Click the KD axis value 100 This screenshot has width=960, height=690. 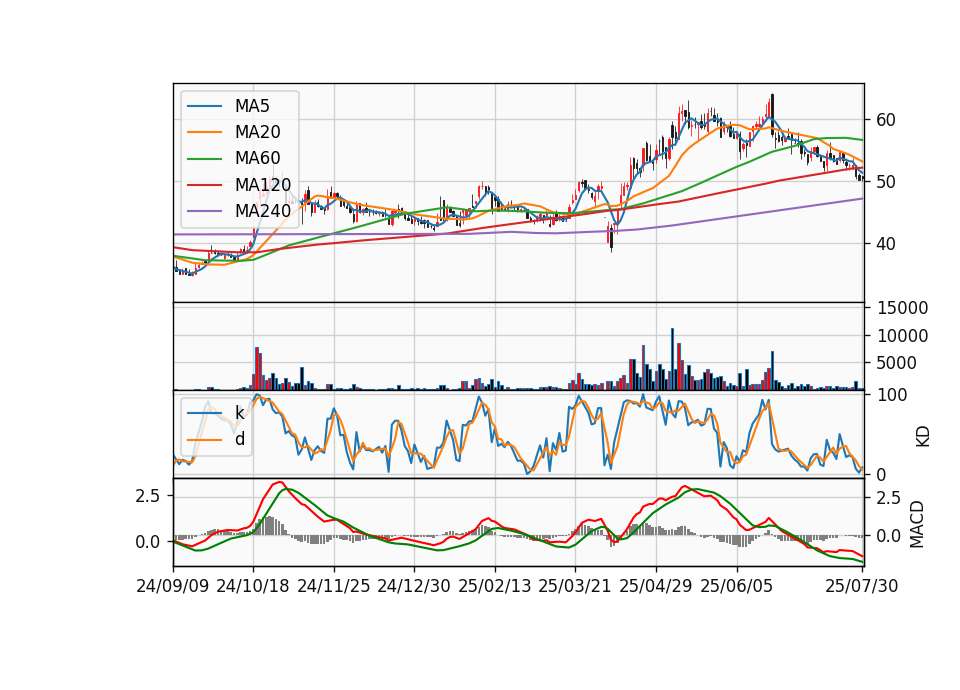[x=892, y=395]
